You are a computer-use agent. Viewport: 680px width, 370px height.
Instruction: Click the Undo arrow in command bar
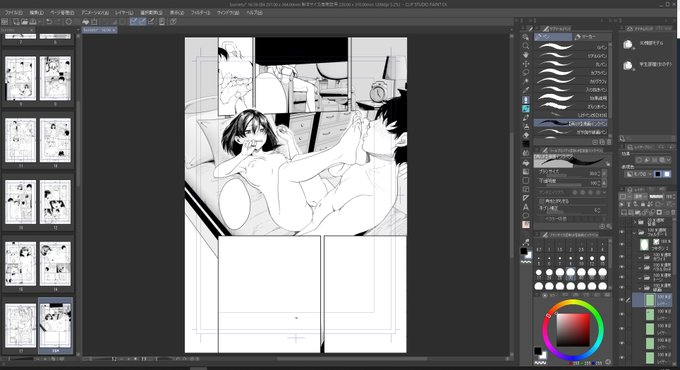49,21
